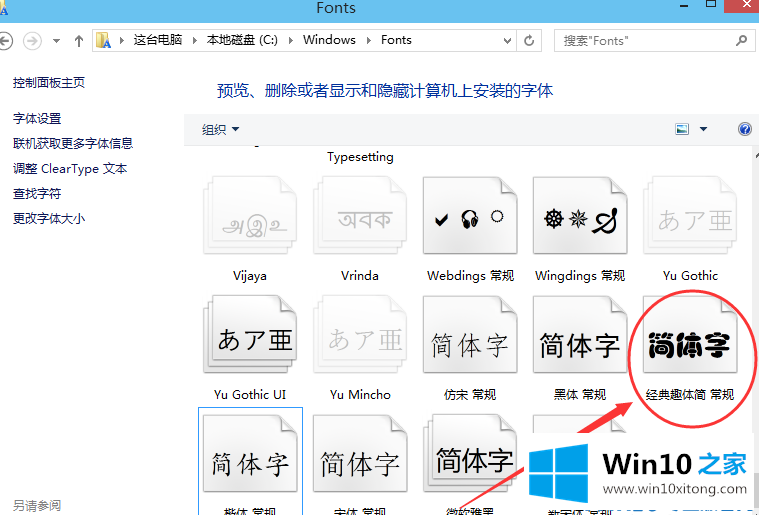
Task: Click 调整 ClearType 文本 link
Action: [70, 169]
